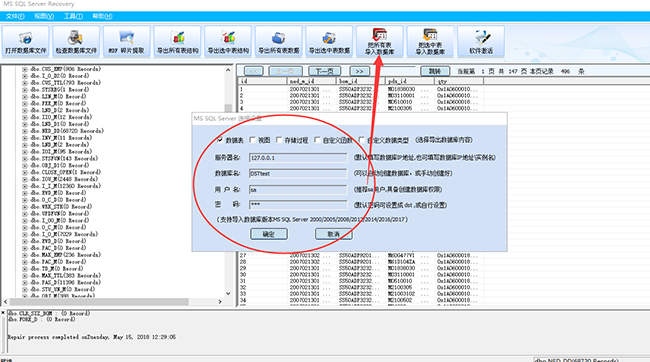
Task: Select the dbo.MAX_TTL(383 Records) table
Action: [x=65, y=276]
